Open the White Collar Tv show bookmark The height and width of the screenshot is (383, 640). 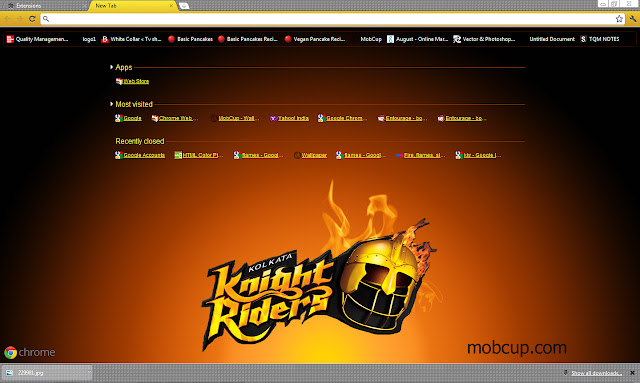[131, 39]
